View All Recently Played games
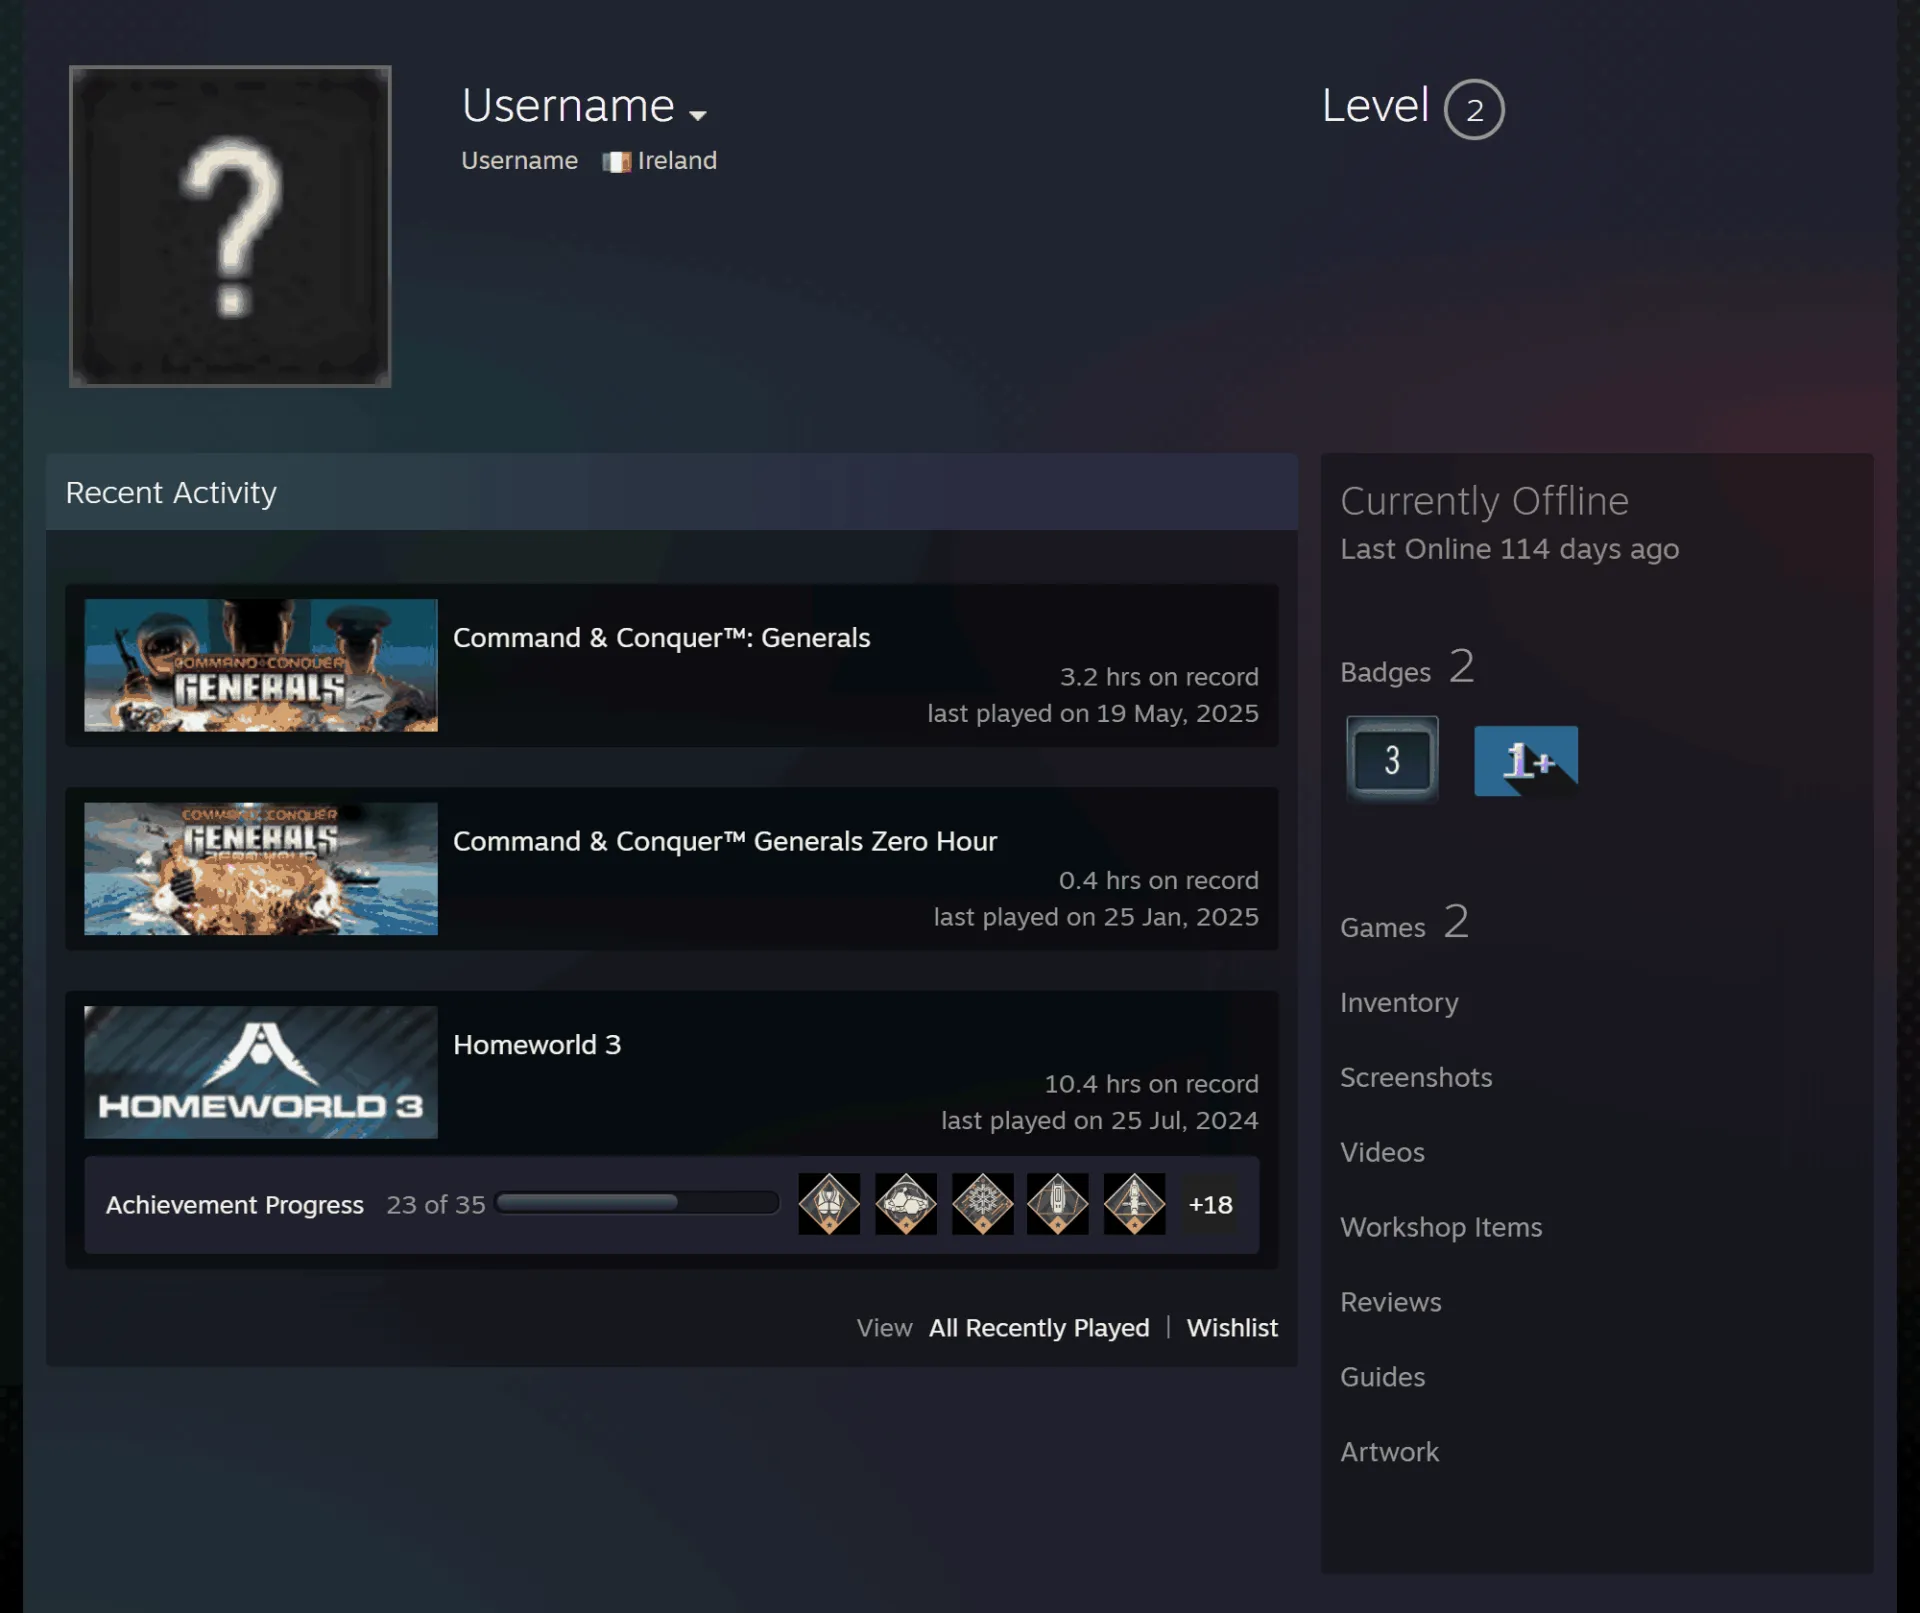 (1039, 1328)
